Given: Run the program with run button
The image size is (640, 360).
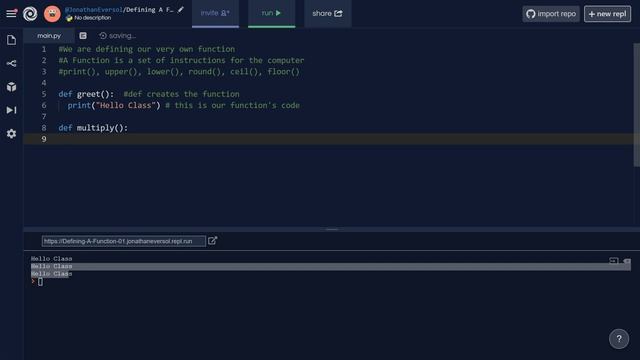Looking at the screenshot, I should (x=271, y=13).
